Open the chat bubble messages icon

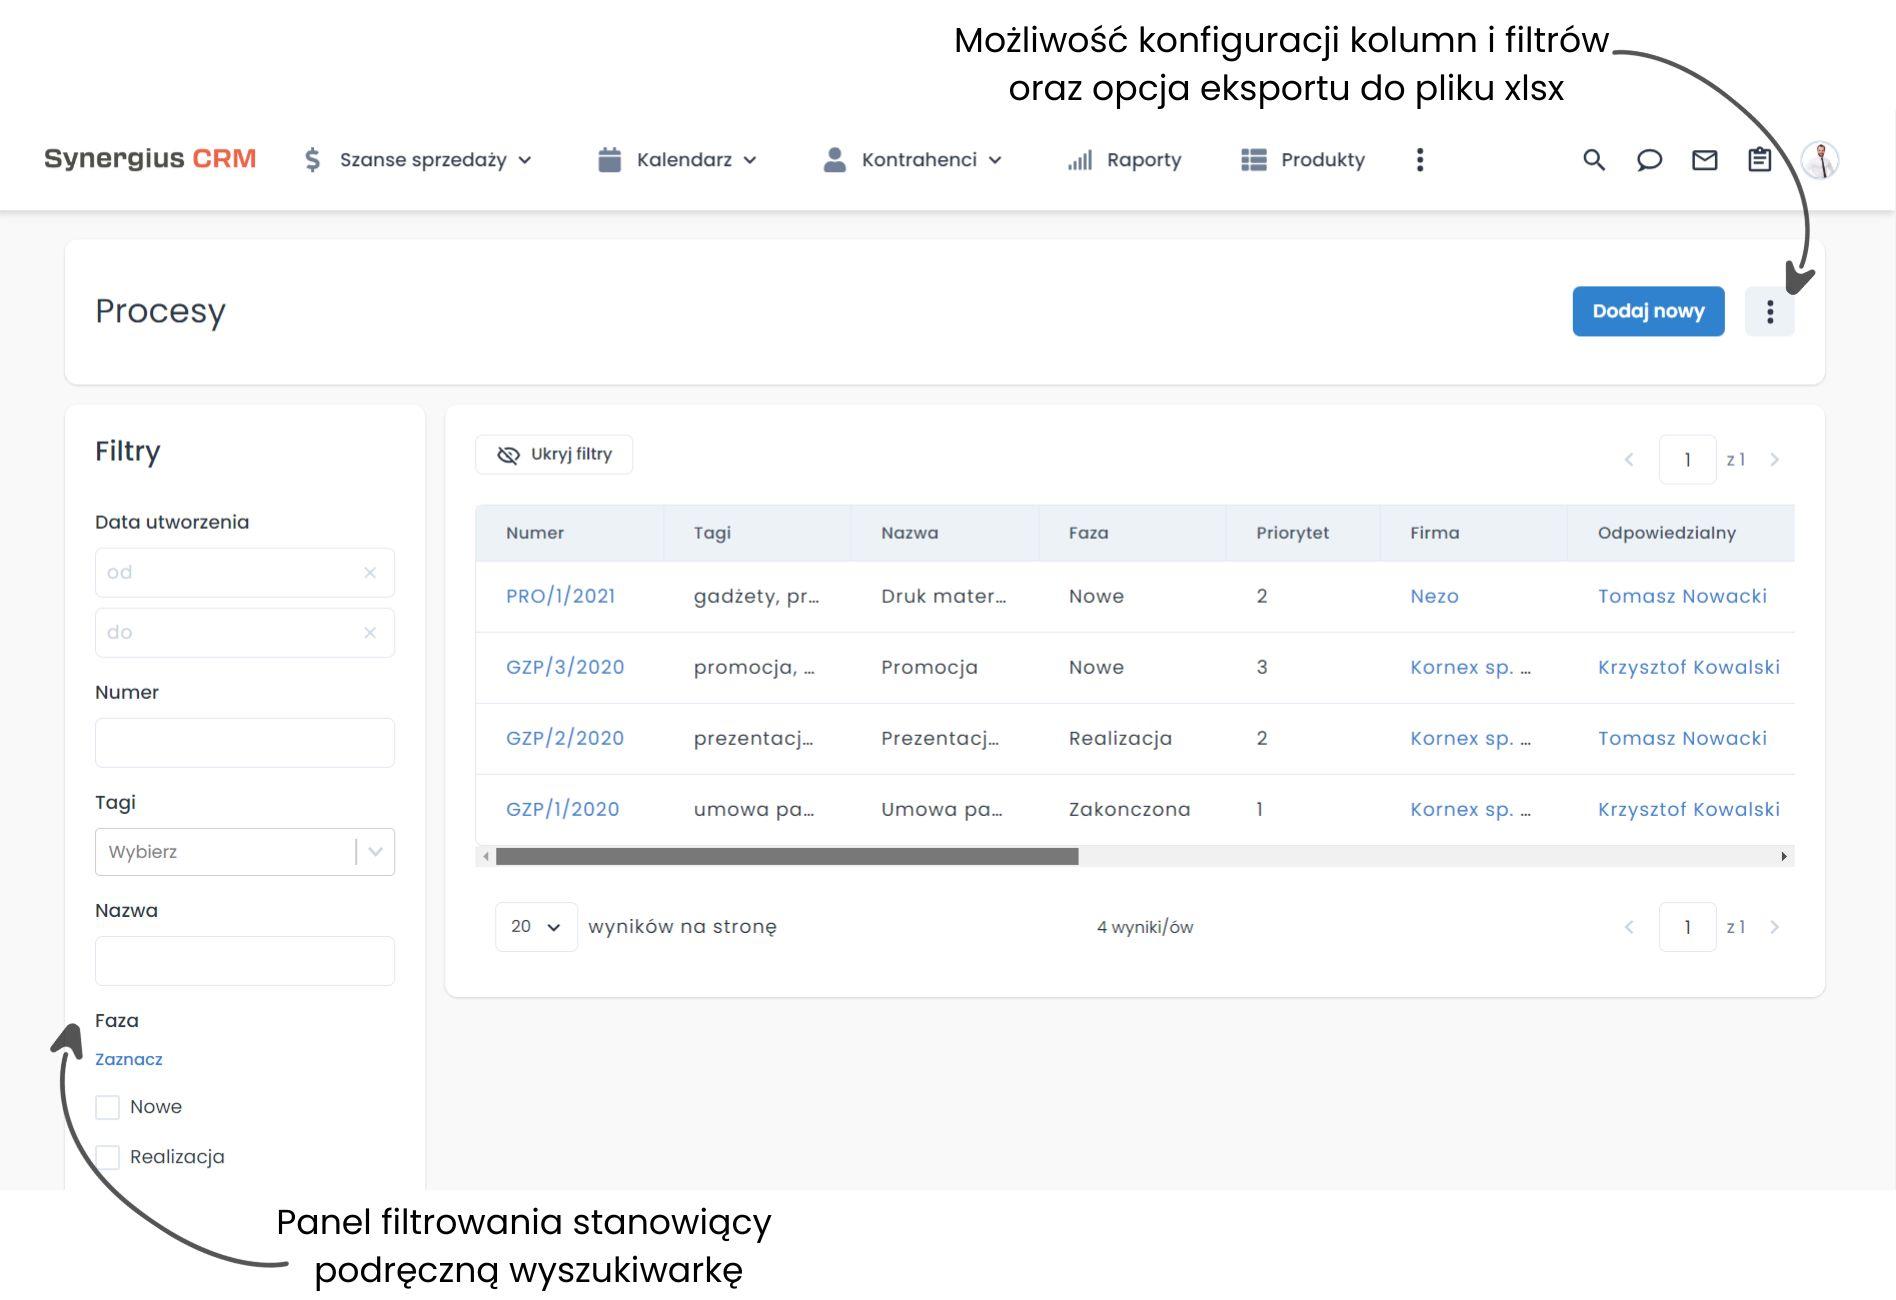pyautogui.click(x=1649, y=160)
